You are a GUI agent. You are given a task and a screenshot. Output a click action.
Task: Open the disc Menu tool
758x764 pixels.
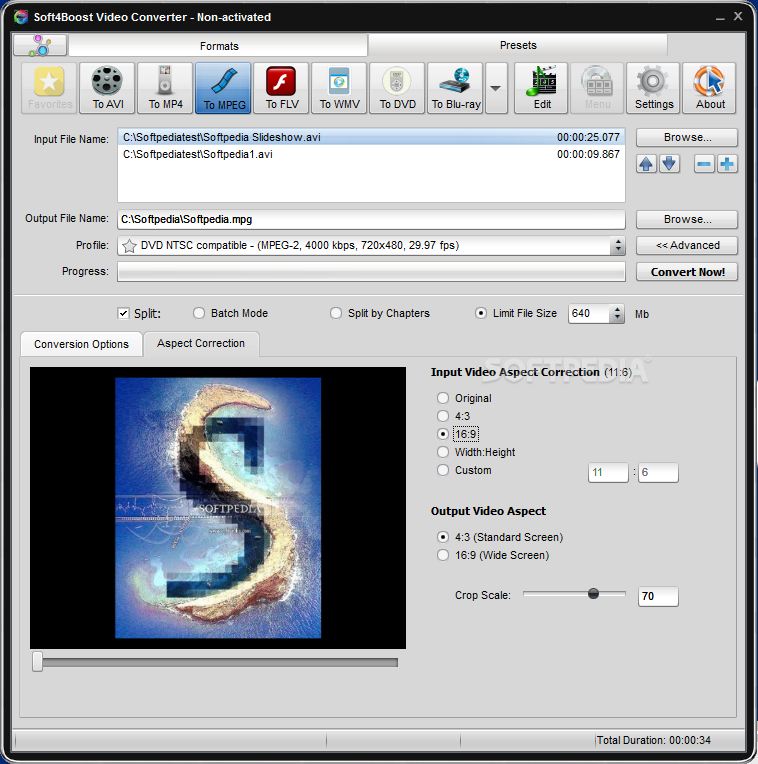pyautogui.click(x=597, y=88)
